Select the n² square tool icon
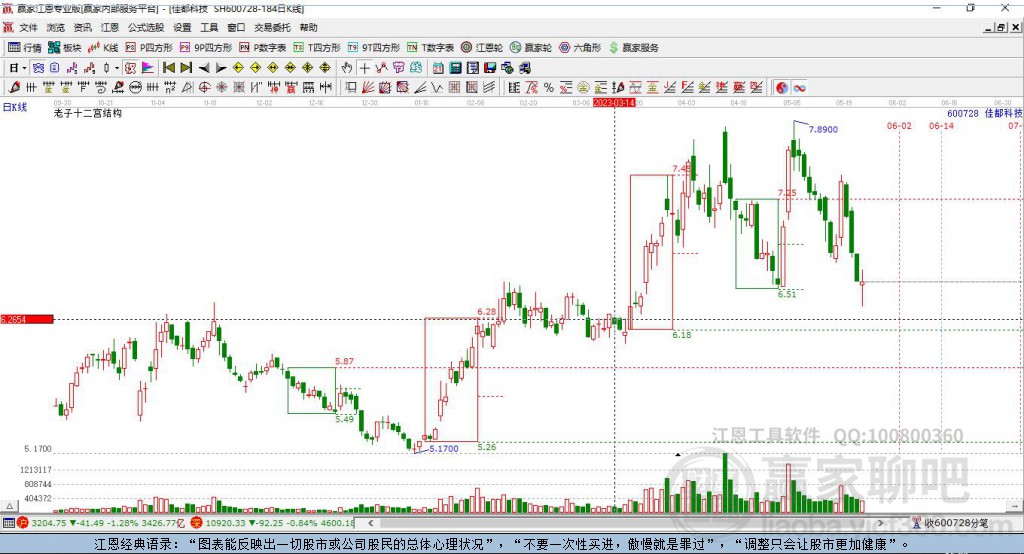Image resolution: width=1024 pixels, height=554 pixels. coord(170,87)
